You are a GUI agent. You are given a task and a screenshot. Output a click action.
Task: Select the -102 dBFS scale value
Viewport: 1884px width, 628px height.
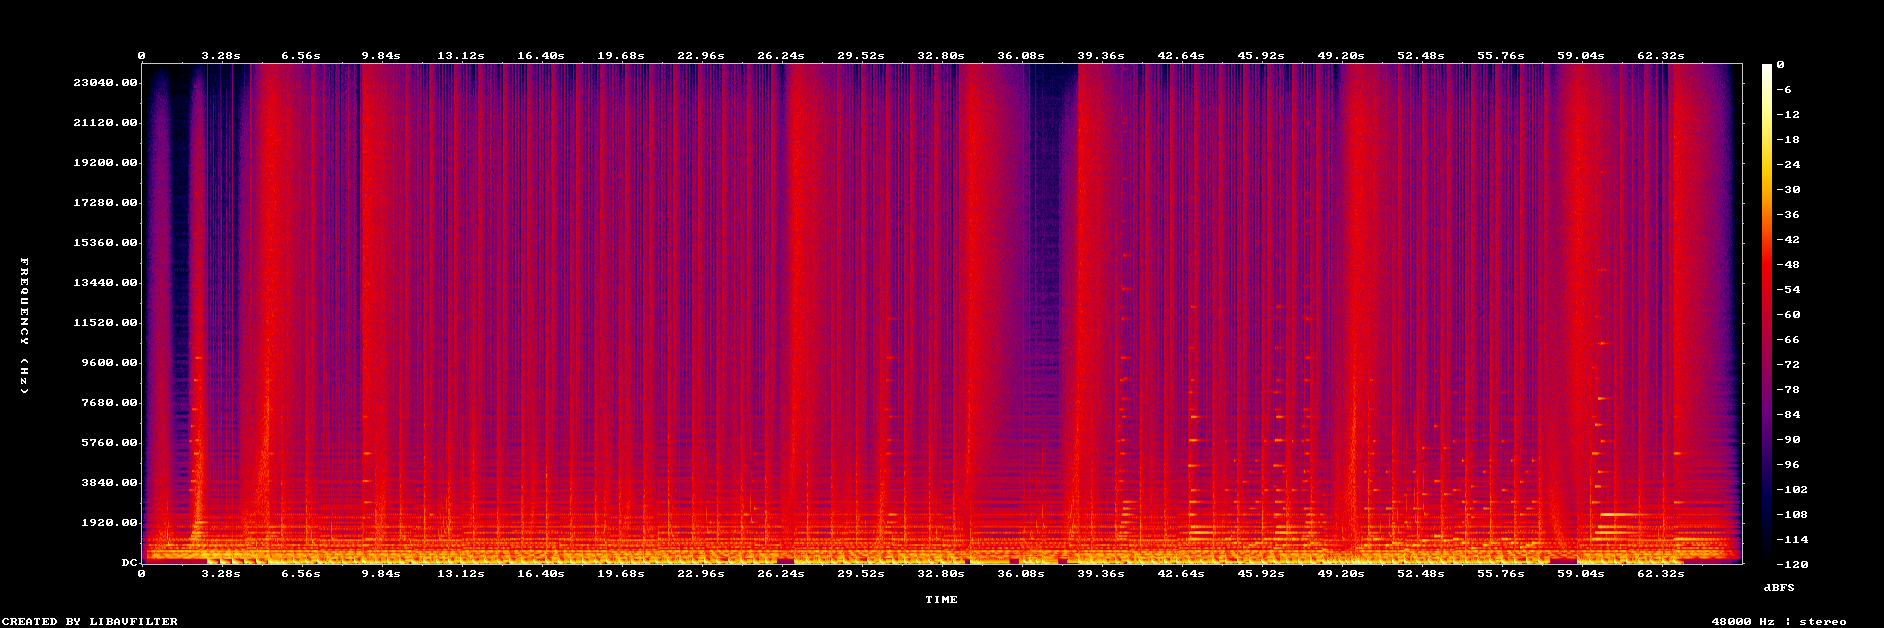[x=1791, y=490]
